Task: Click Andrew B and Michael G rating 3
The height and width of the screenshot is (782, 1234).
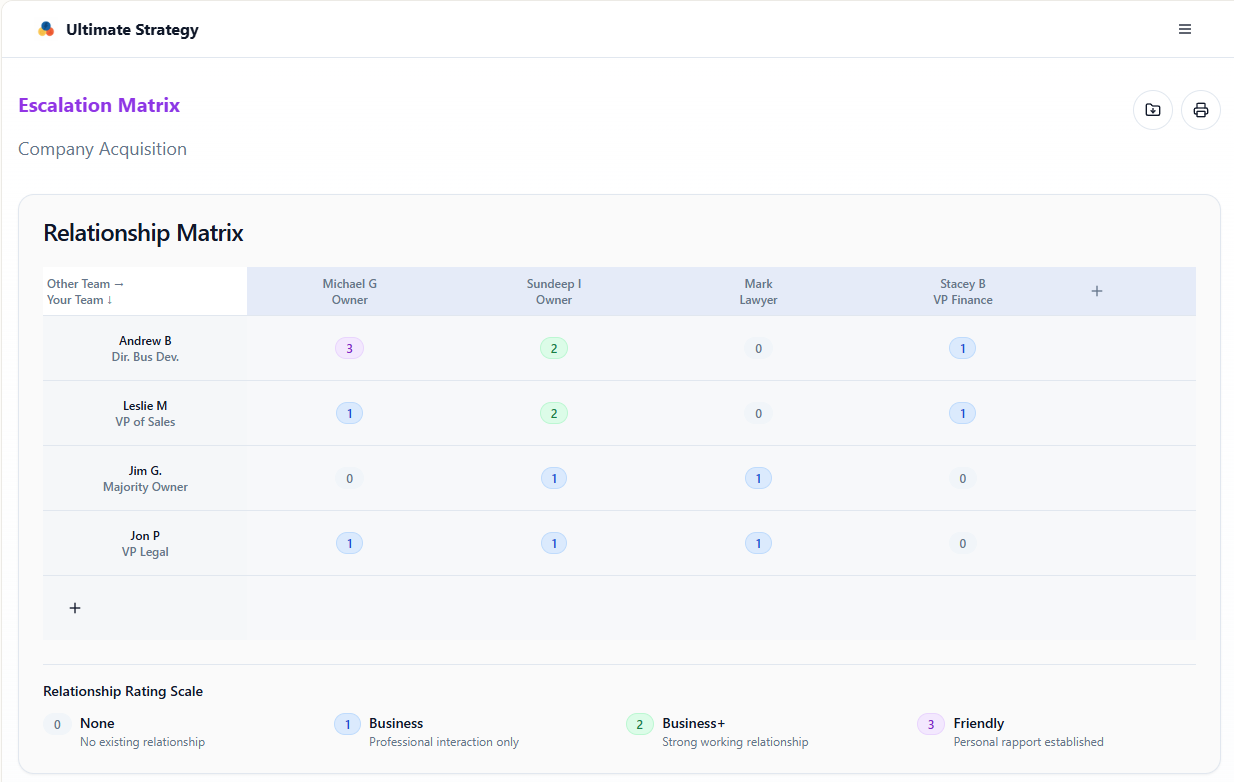Action: coord(349,349)
